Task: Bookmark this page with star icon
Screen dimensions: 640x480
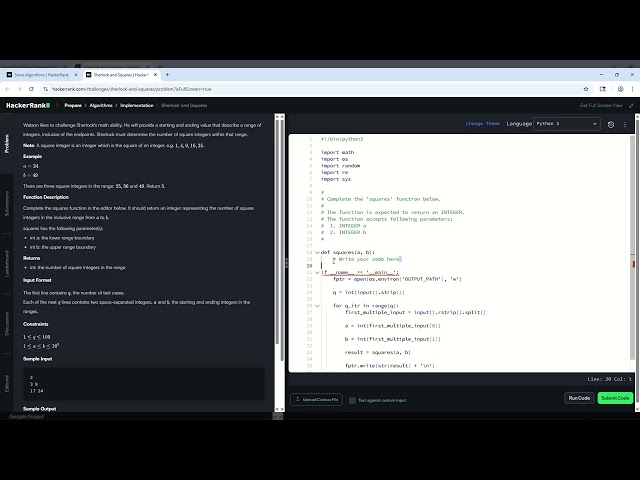Action: point(586,89)
